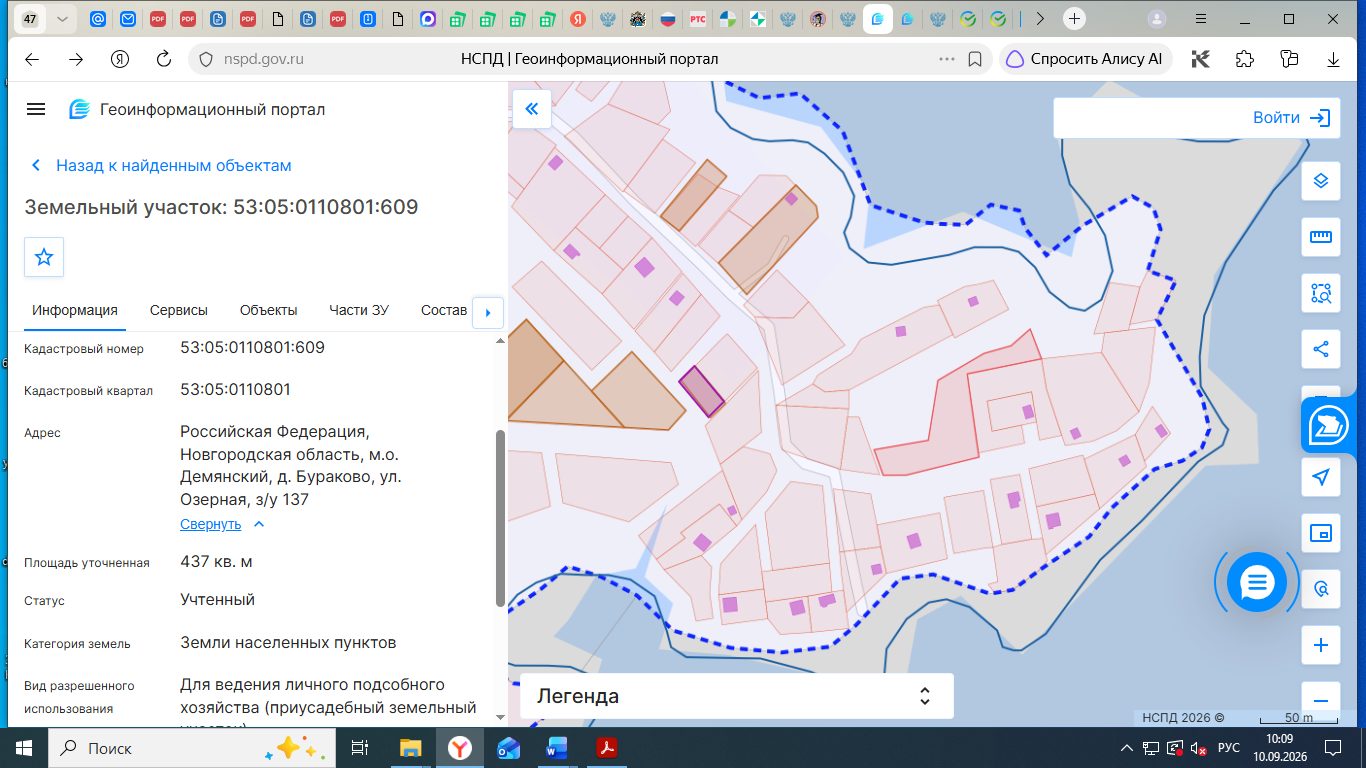Activate the ruler measurement tool
This screenshot has height=768, width=1366.
coord(1320,237)
